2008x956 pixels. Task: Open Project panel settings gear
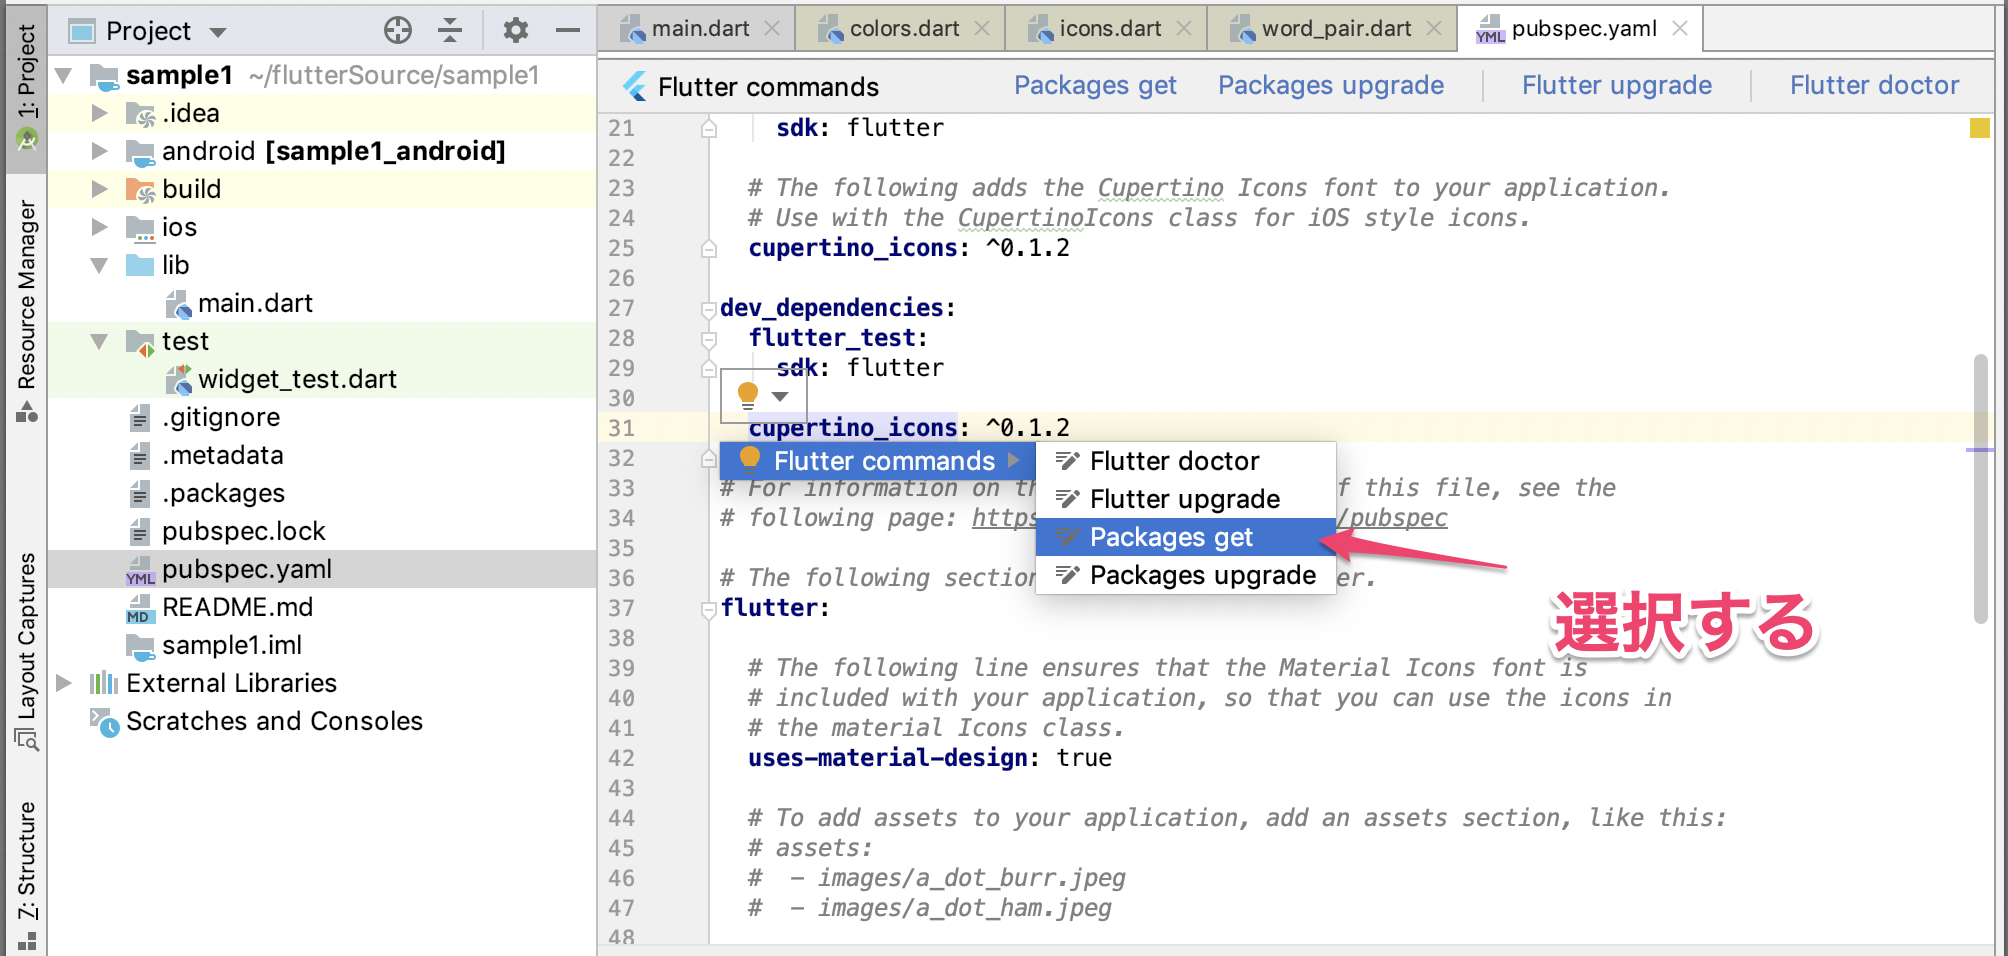coord(515,31)
